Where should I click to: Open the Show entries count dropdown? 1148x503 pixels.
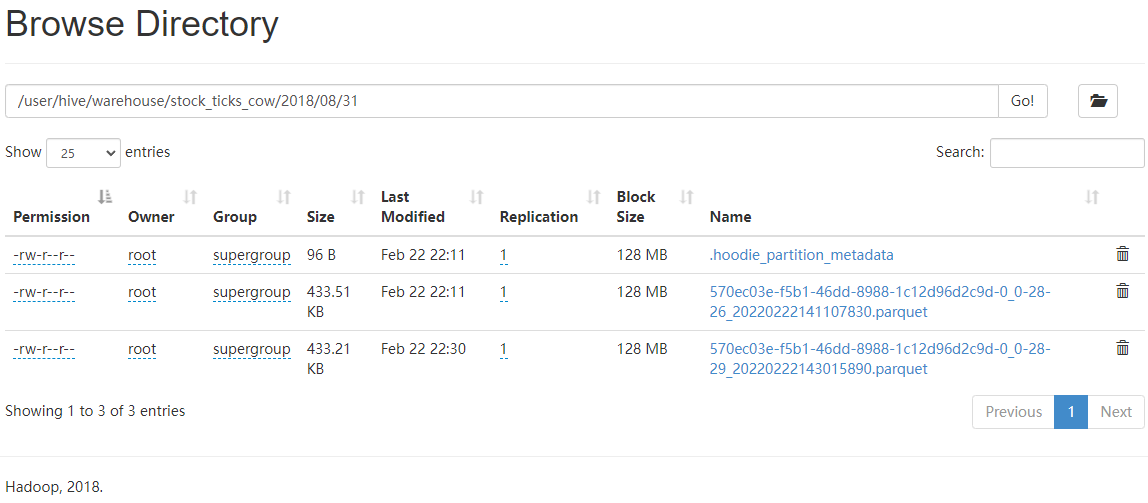tap(83, 153)
